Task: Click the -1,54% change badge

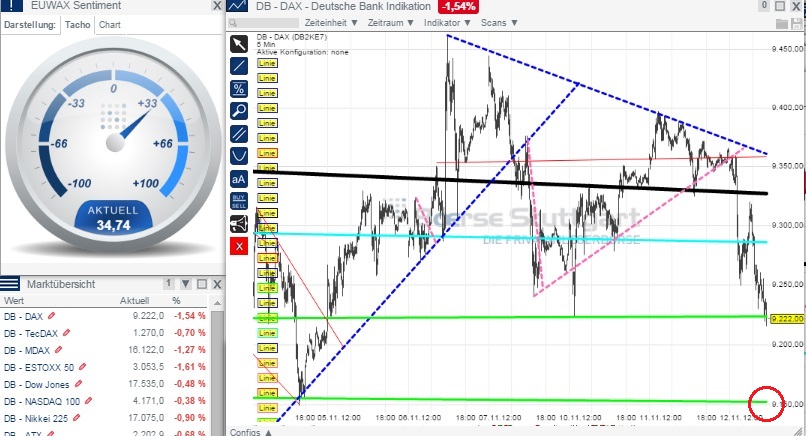Action: (x=457, y=6)
